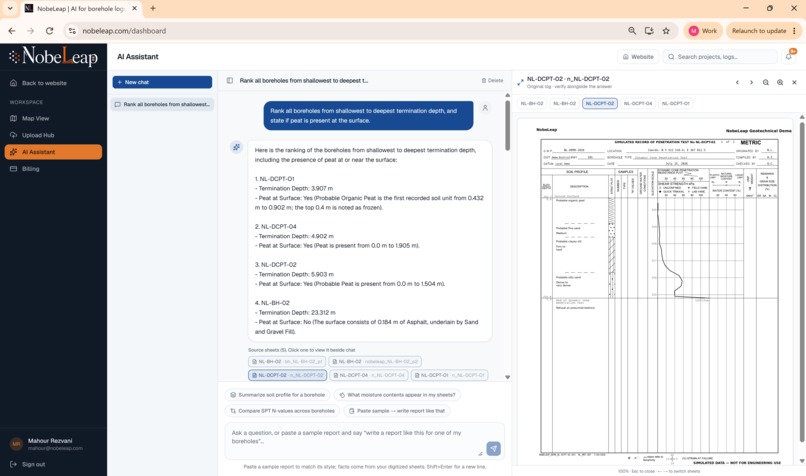Open source sheet NL-DCPT-01 chip
Screen dimensions: 806x476
pyautogui.click(x=449, y=375)
